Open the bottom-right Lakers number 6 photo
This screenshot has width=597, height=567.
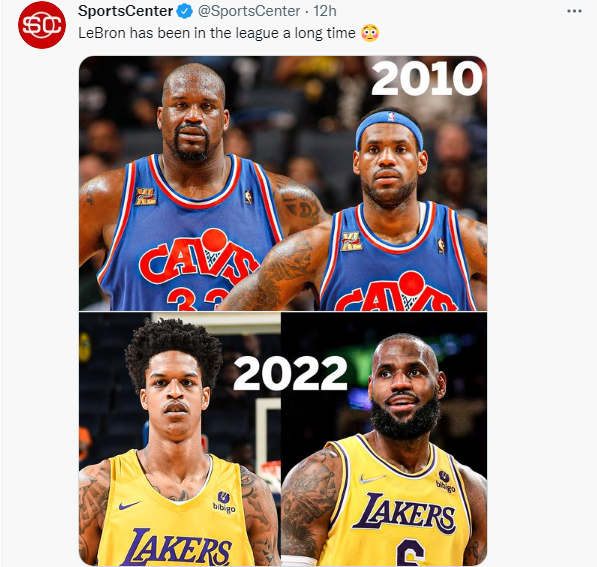384,439
